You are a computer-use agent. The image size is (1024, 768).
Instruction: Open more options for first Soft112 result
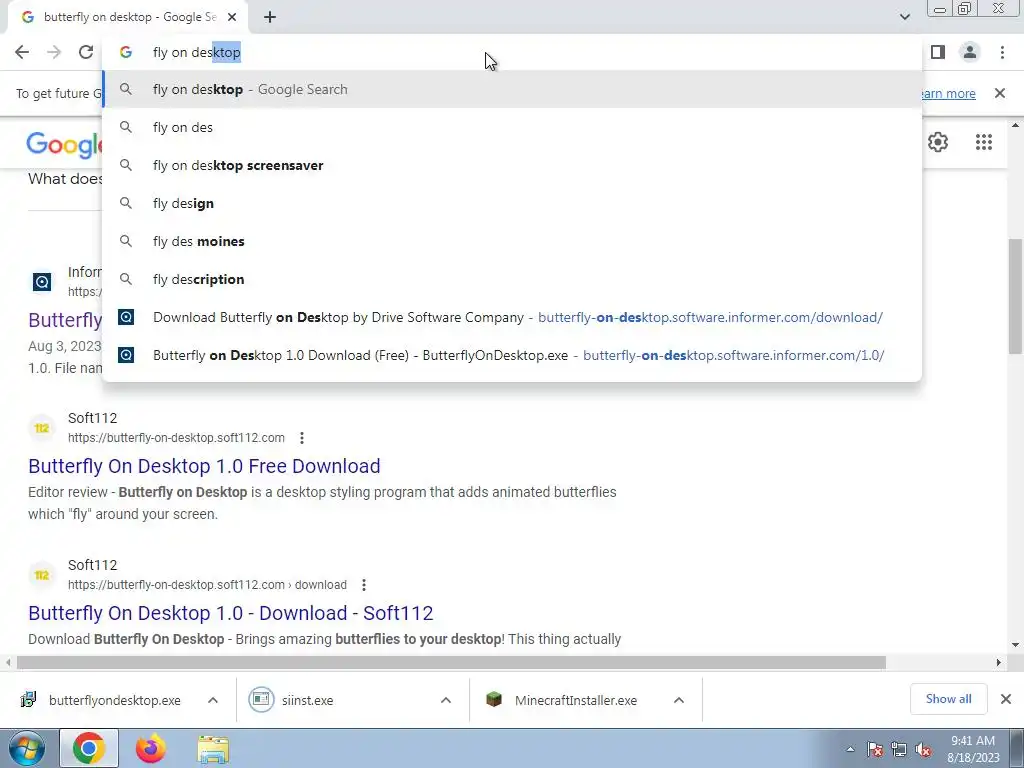coord(302,438)
